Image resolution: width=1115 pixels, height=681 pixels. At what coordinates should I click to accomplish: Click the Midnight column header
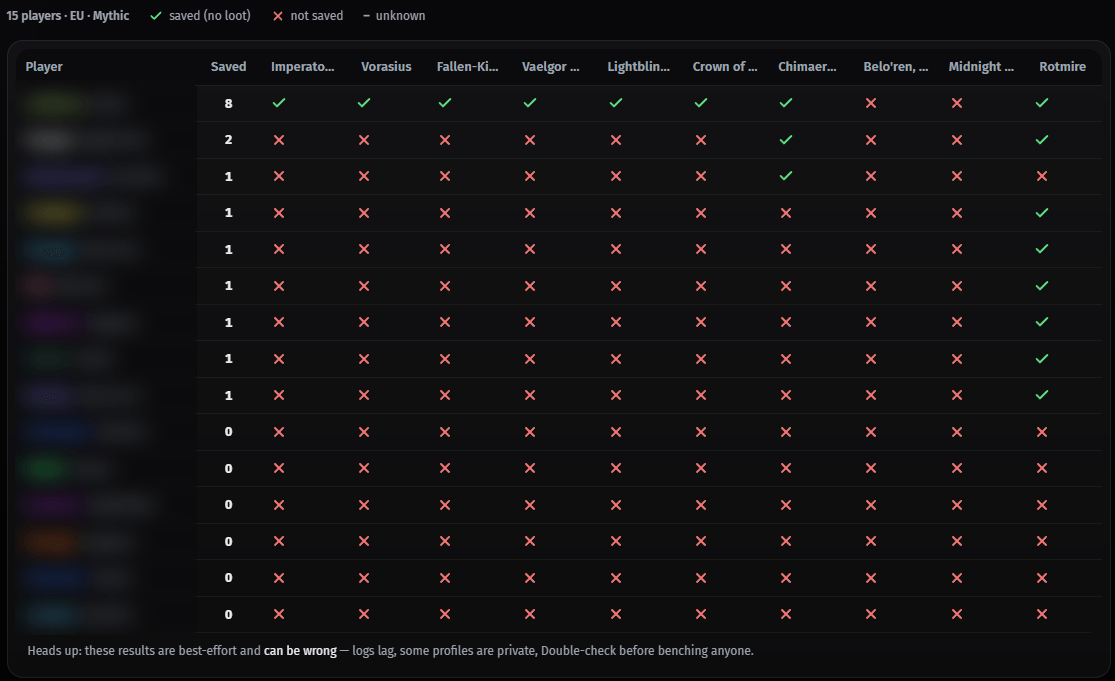[x=981, y=67]
